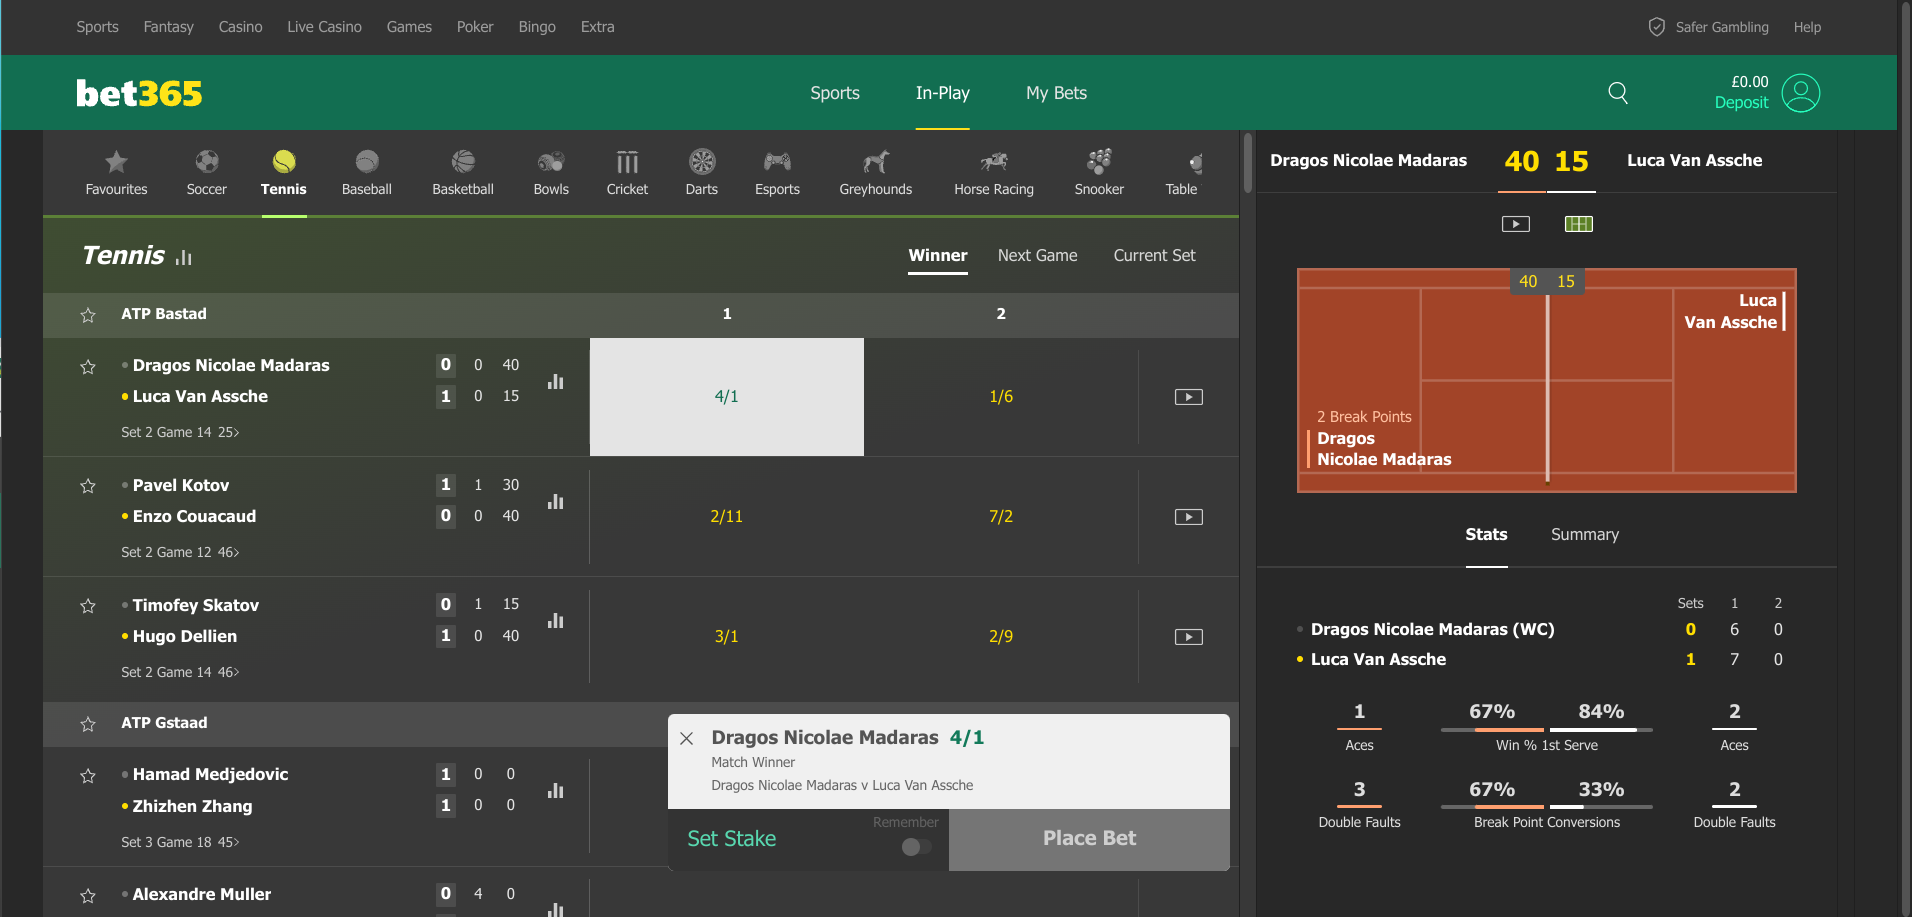This screenshot has width=1912, height=917.
Task: Select 2/11 odds for Pavel Kotov
Action: [727, 517]
